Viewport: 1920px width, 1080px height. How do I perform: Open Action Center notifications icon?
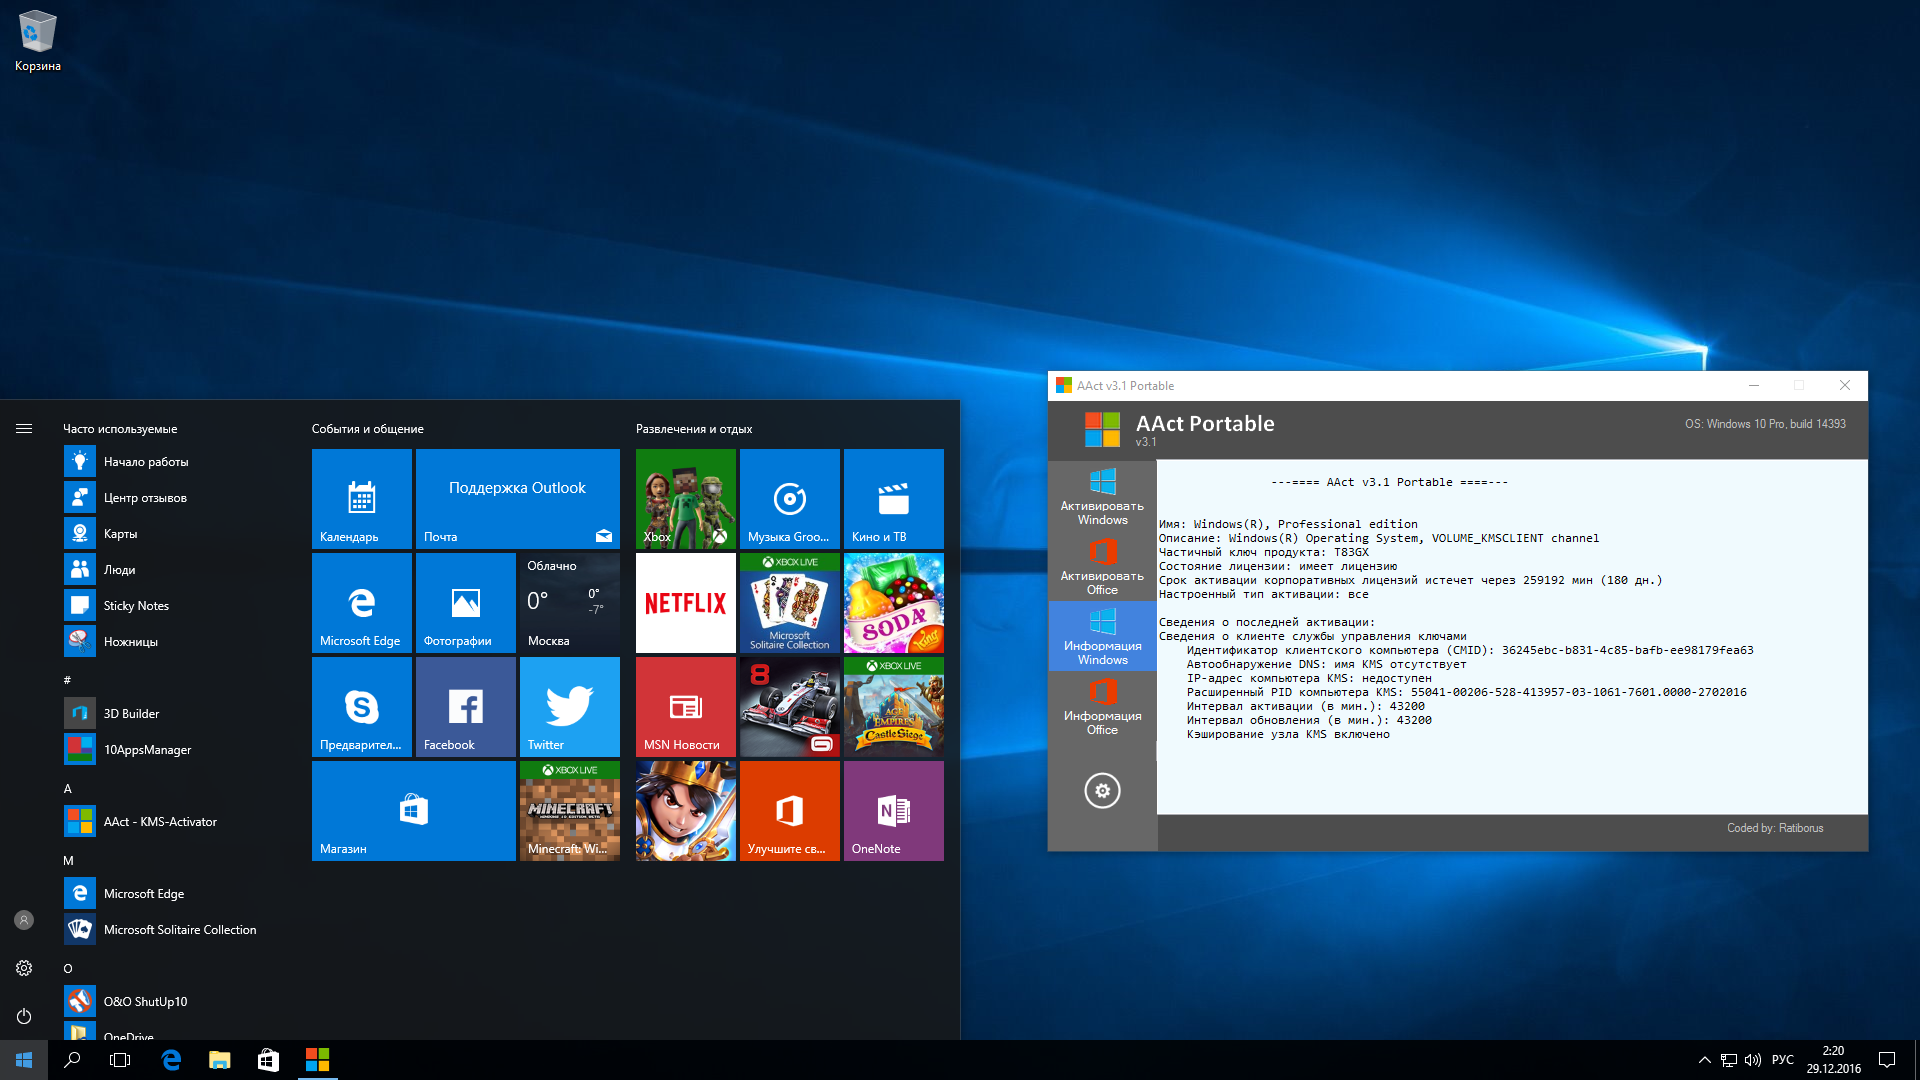(x=1887, y=1060)
